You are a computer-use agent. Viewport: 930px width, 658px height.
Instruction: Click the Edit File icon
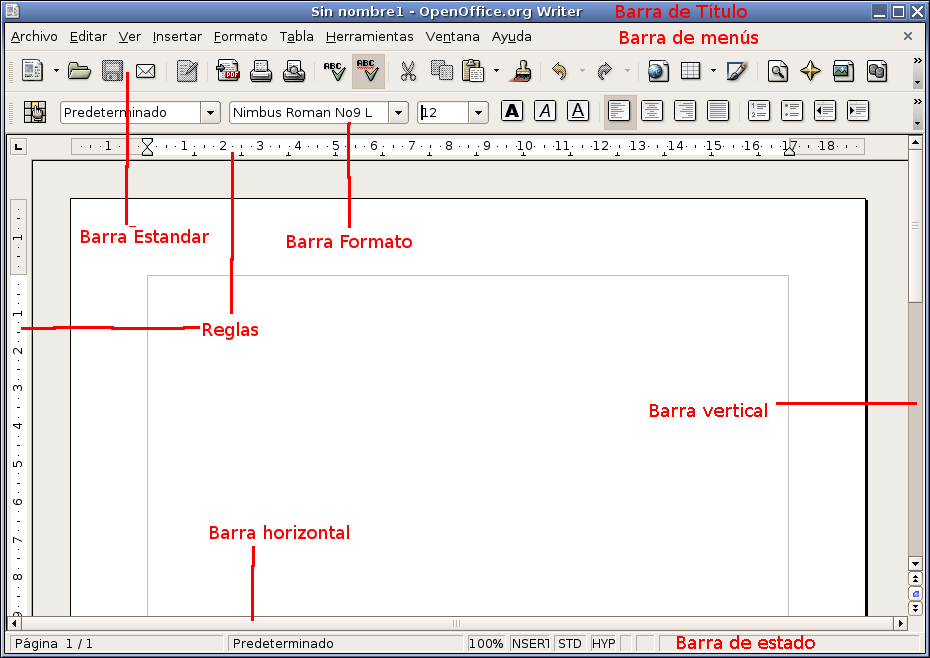[187, 71]
